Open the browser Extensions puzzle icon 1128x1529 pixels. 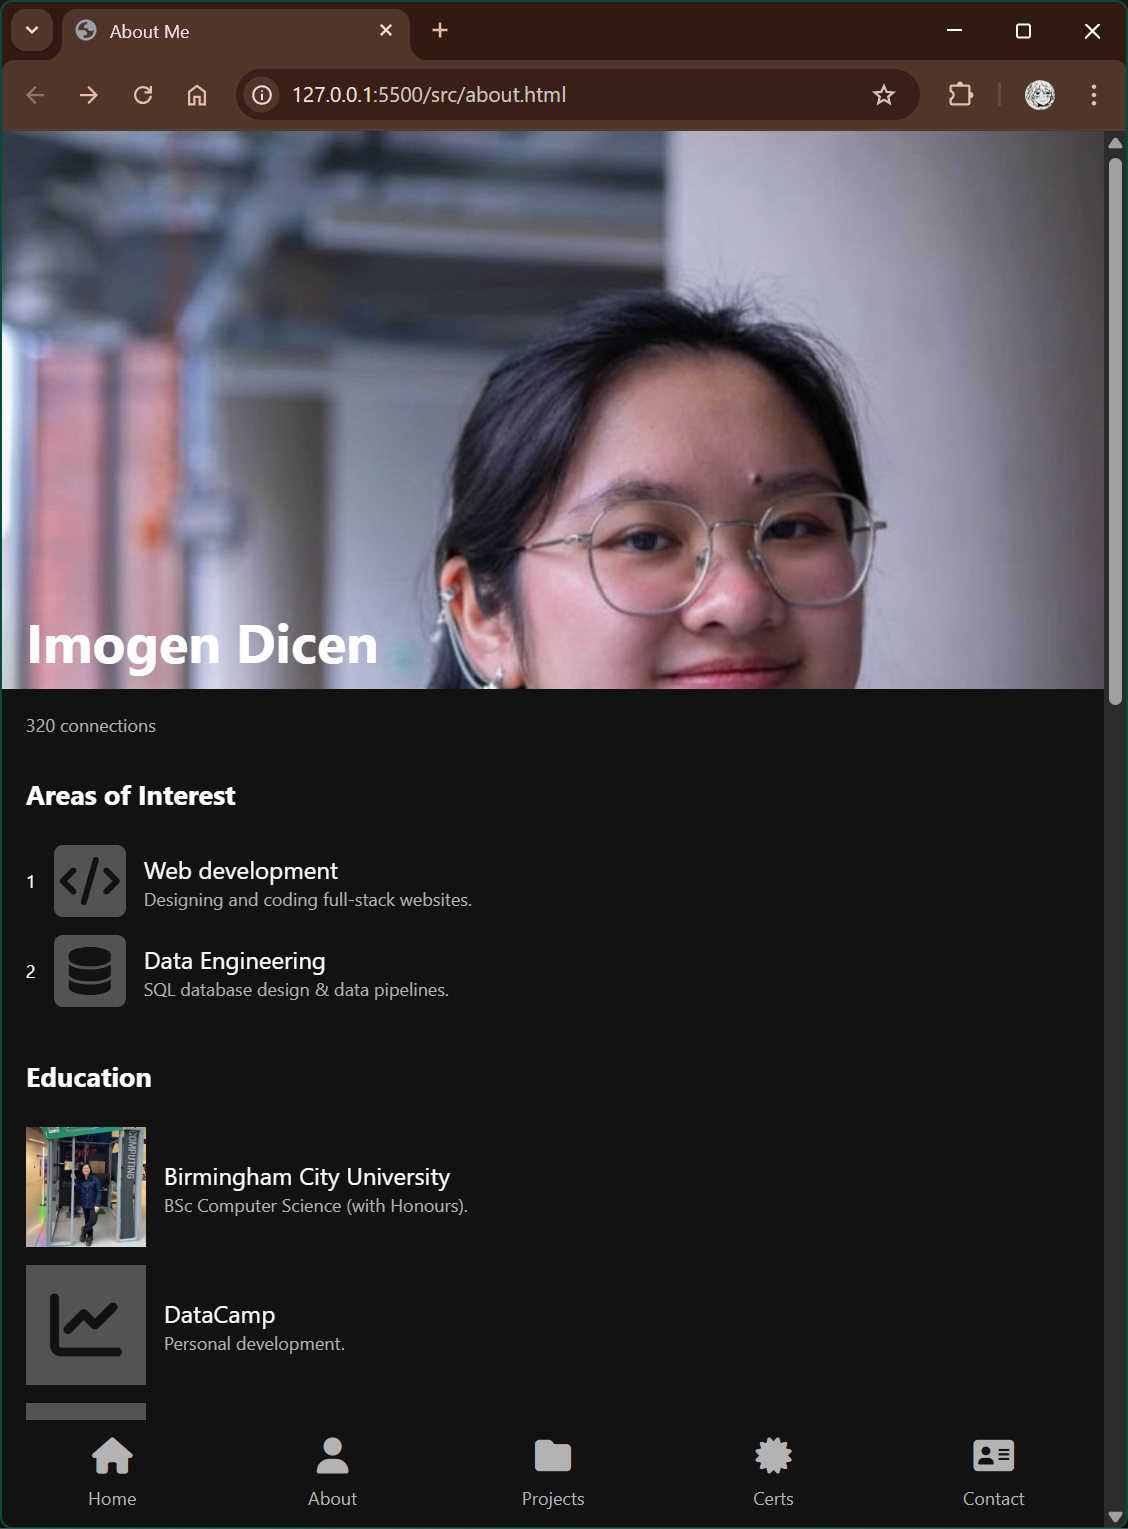[960, 95]
